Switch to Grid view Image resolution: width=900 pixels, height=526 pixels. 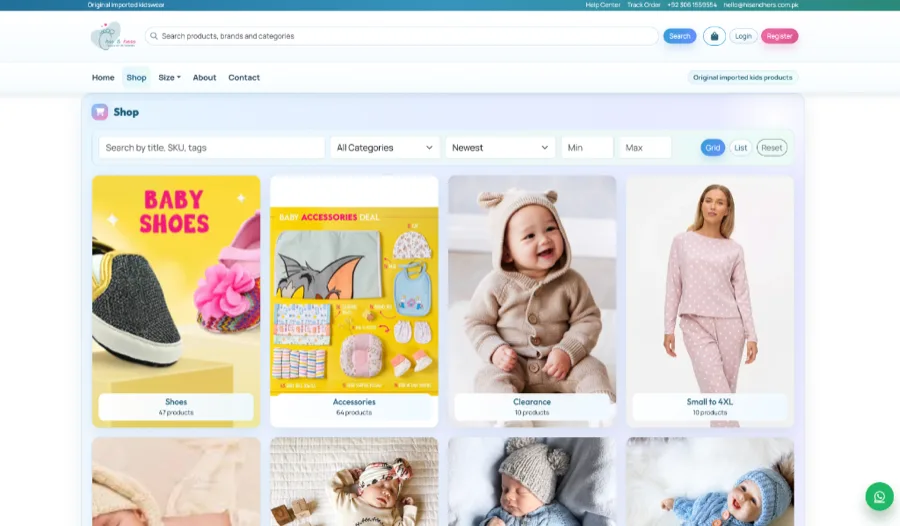pos(712,148)
